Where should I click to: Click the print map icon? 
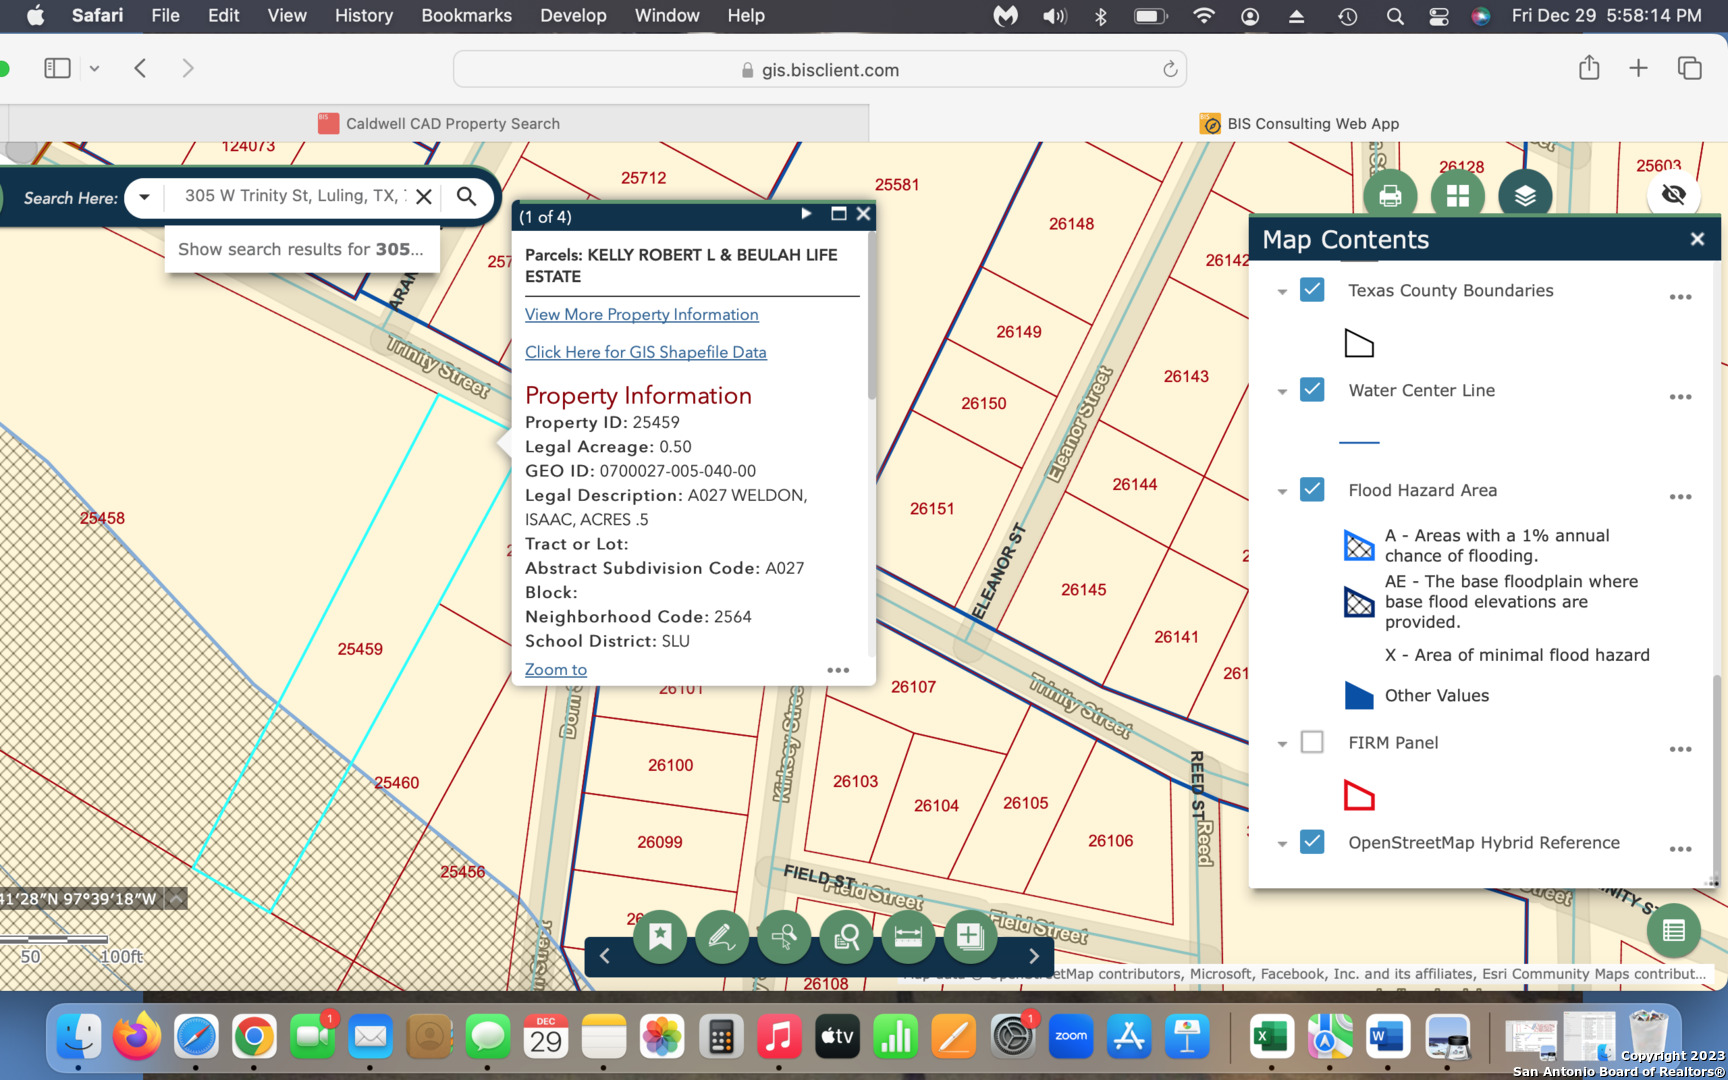(x=1390, y=196)
